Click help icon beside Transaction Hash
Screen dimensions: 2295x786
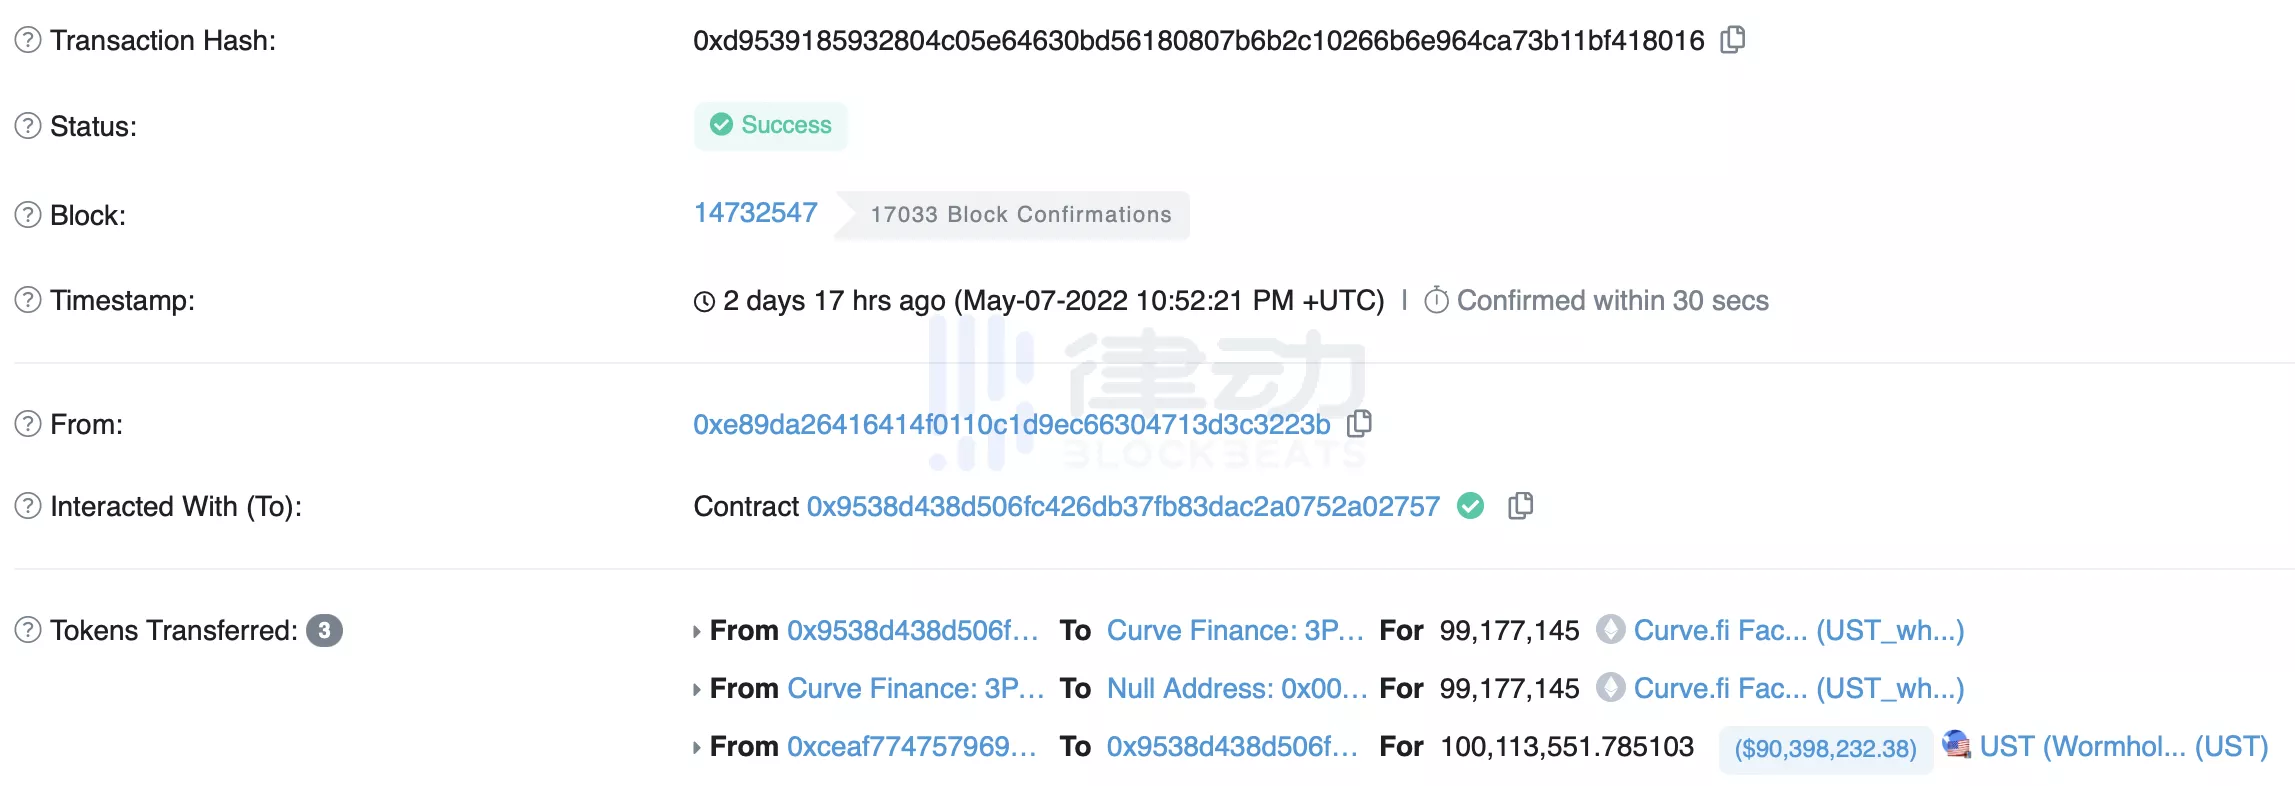pos(28,40)
